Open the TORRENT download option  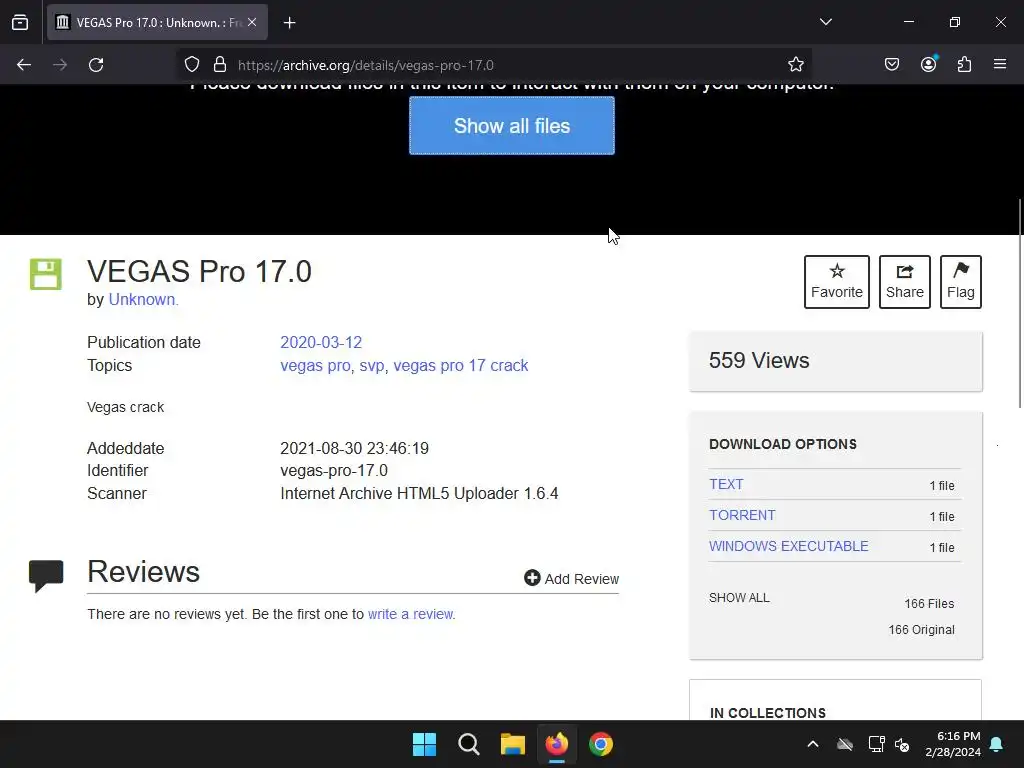(x=743, y=515)
